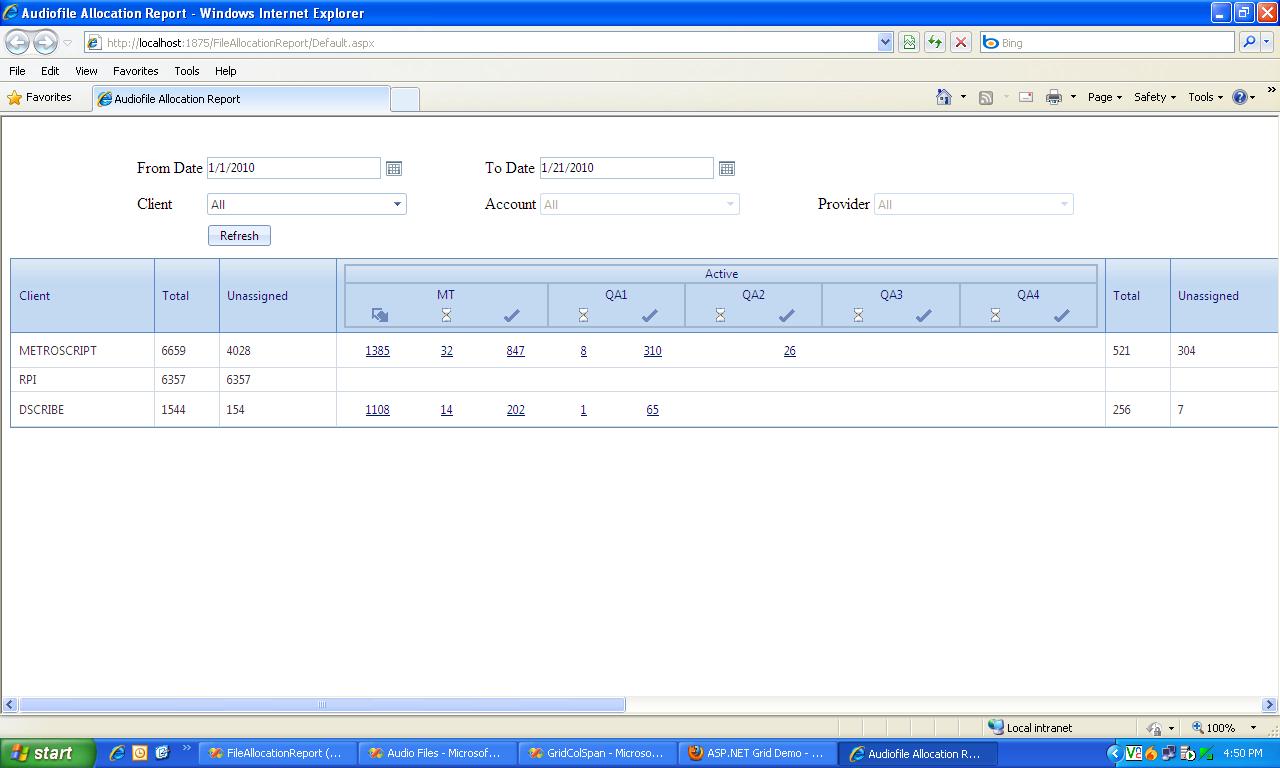The height and width of the screenshot is (768, 1280).
Task: Open the File menu
Action: [x=17, y=71]
